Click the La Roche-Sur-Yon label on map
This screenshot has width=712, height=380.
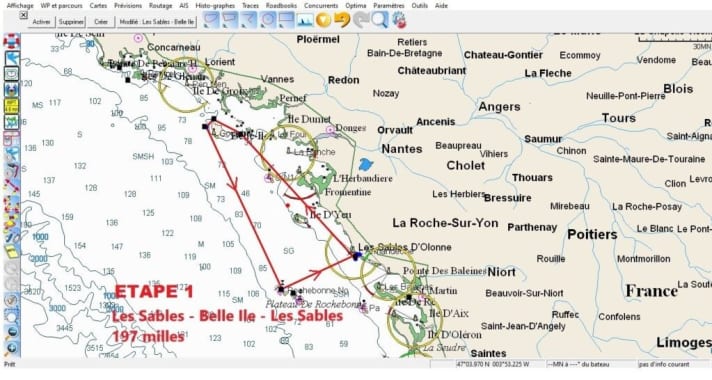pyautogui.click(x=445, y=223)
